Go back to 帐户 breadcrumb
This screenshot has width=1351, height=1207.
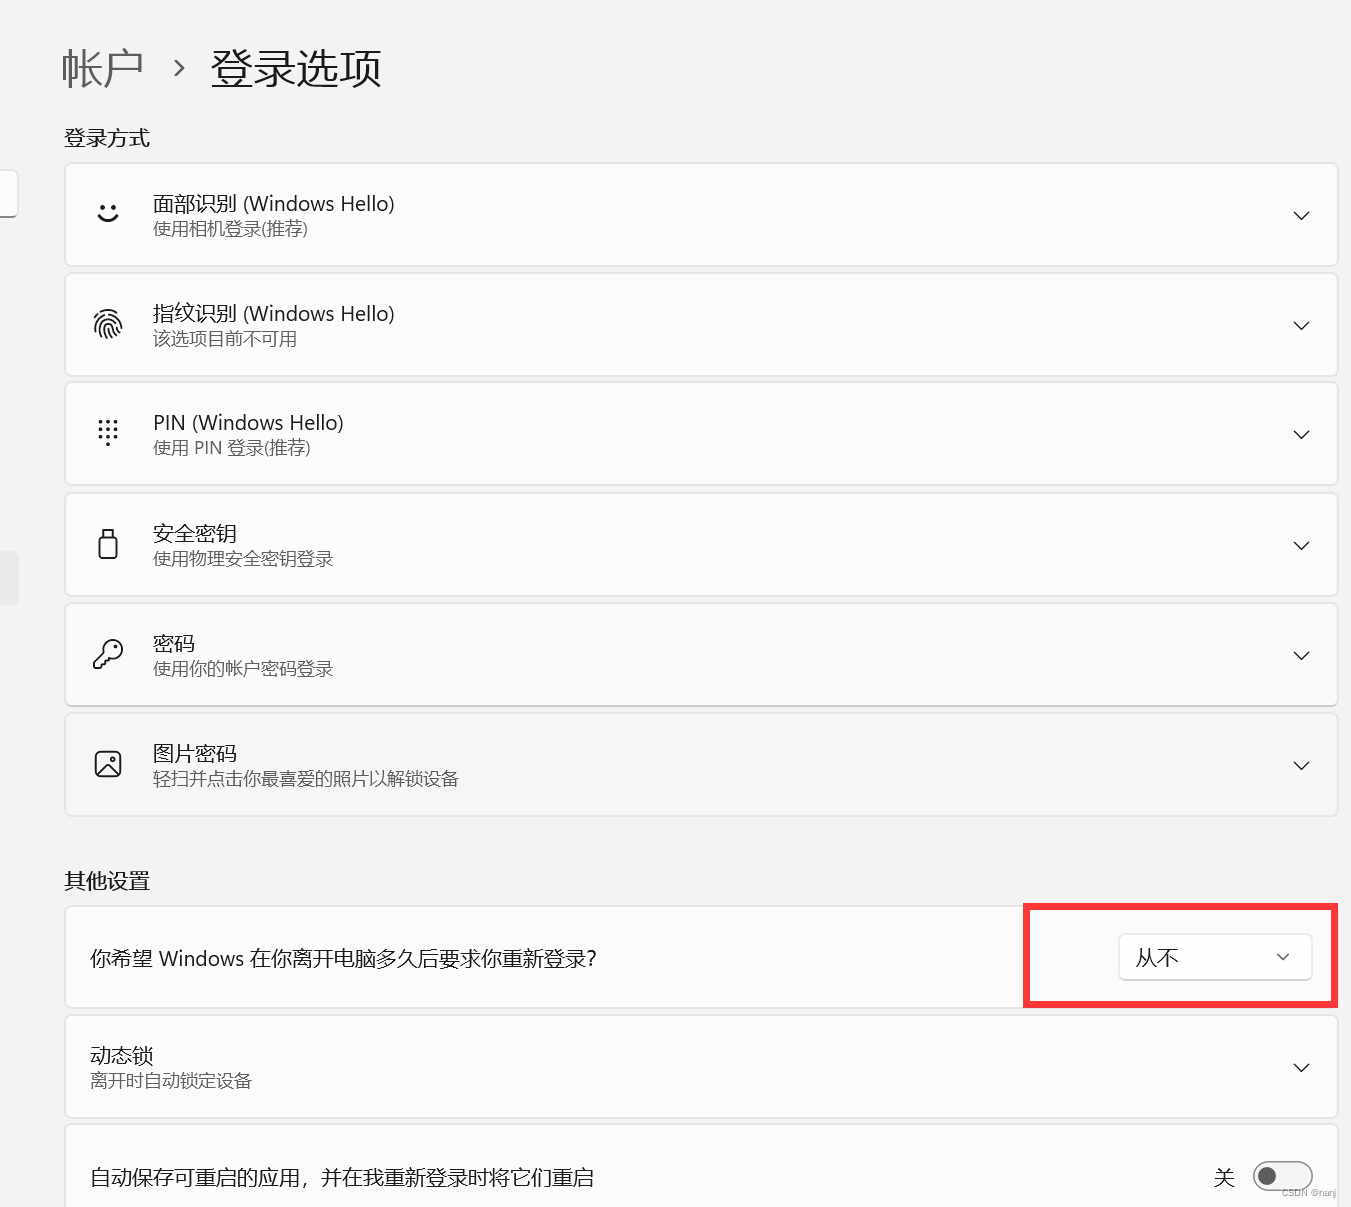coord(103,68)
